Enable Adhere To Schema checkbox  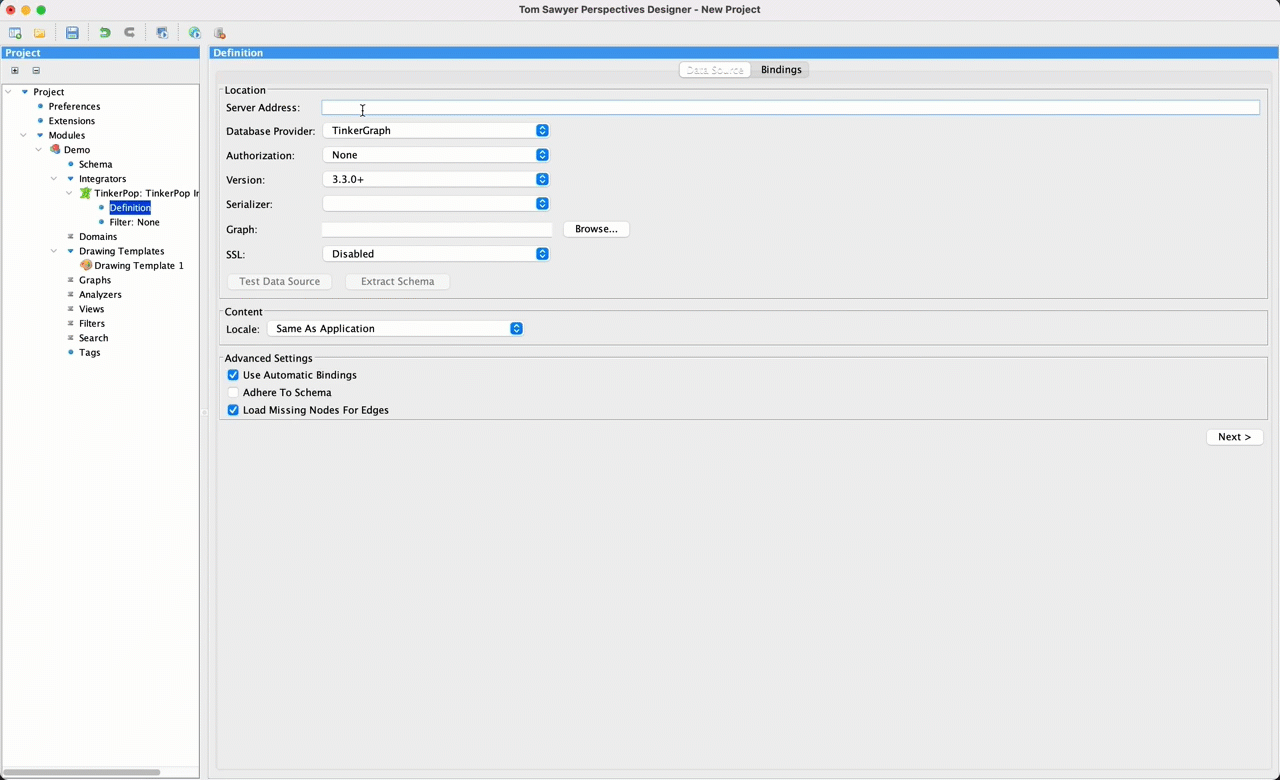233,393
